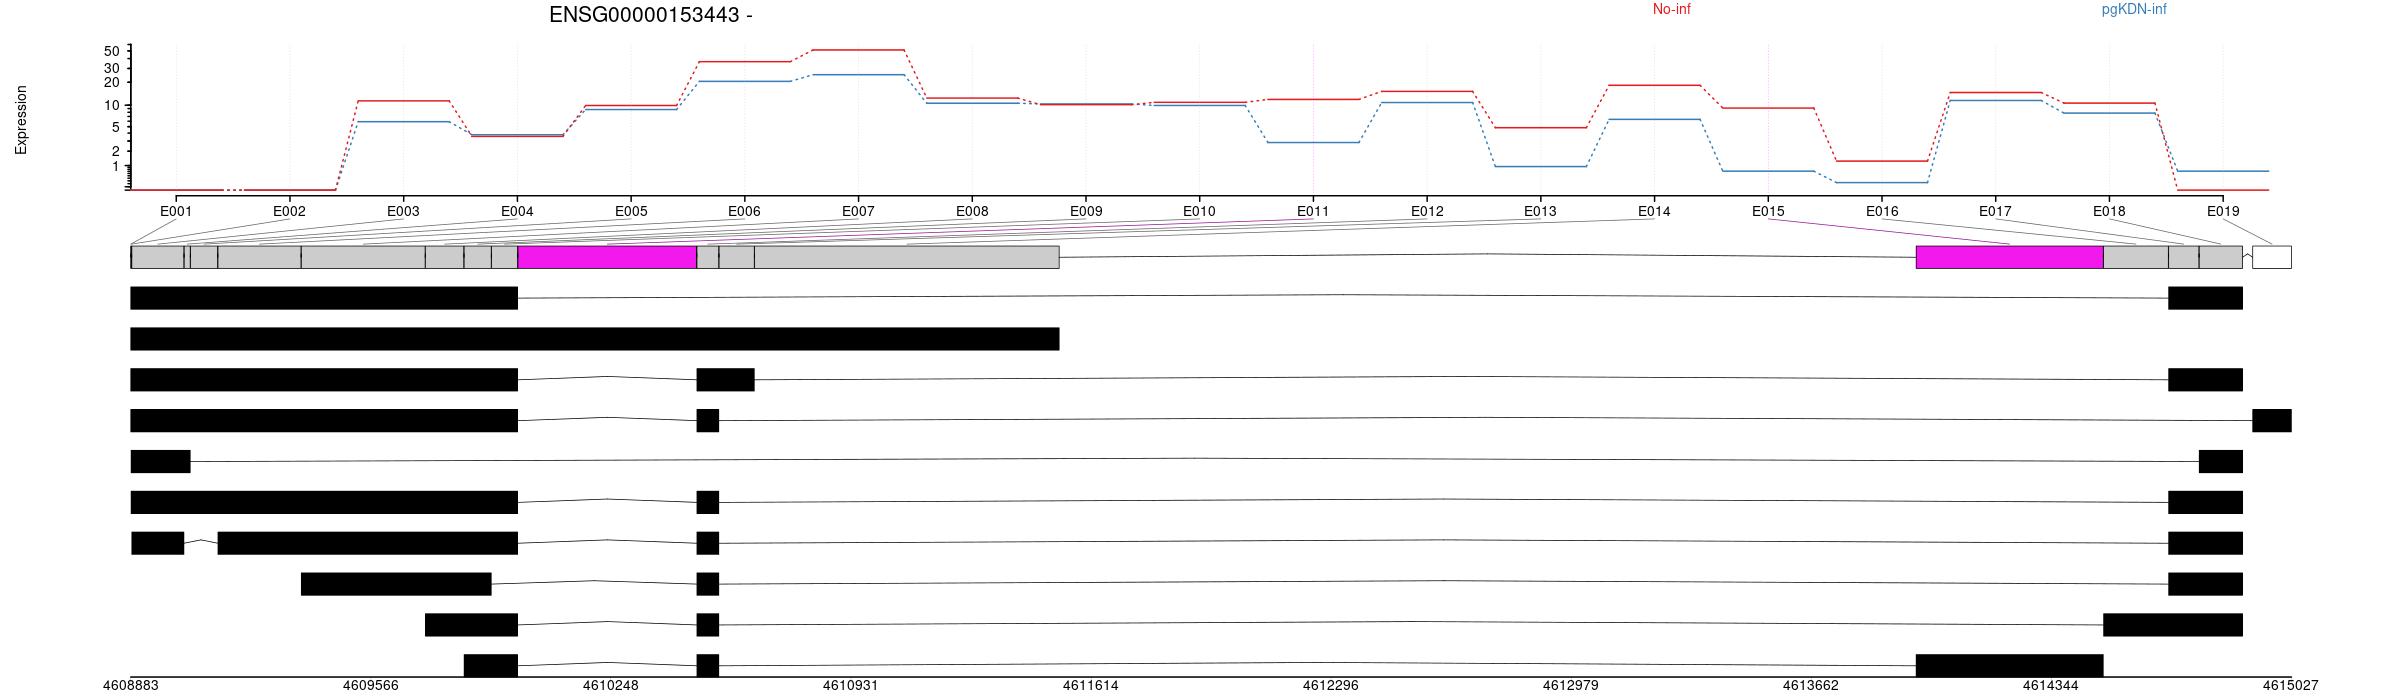Click genomic coordinate 4610248
The image size is (2400, 700).
click(x=611, y=686)
